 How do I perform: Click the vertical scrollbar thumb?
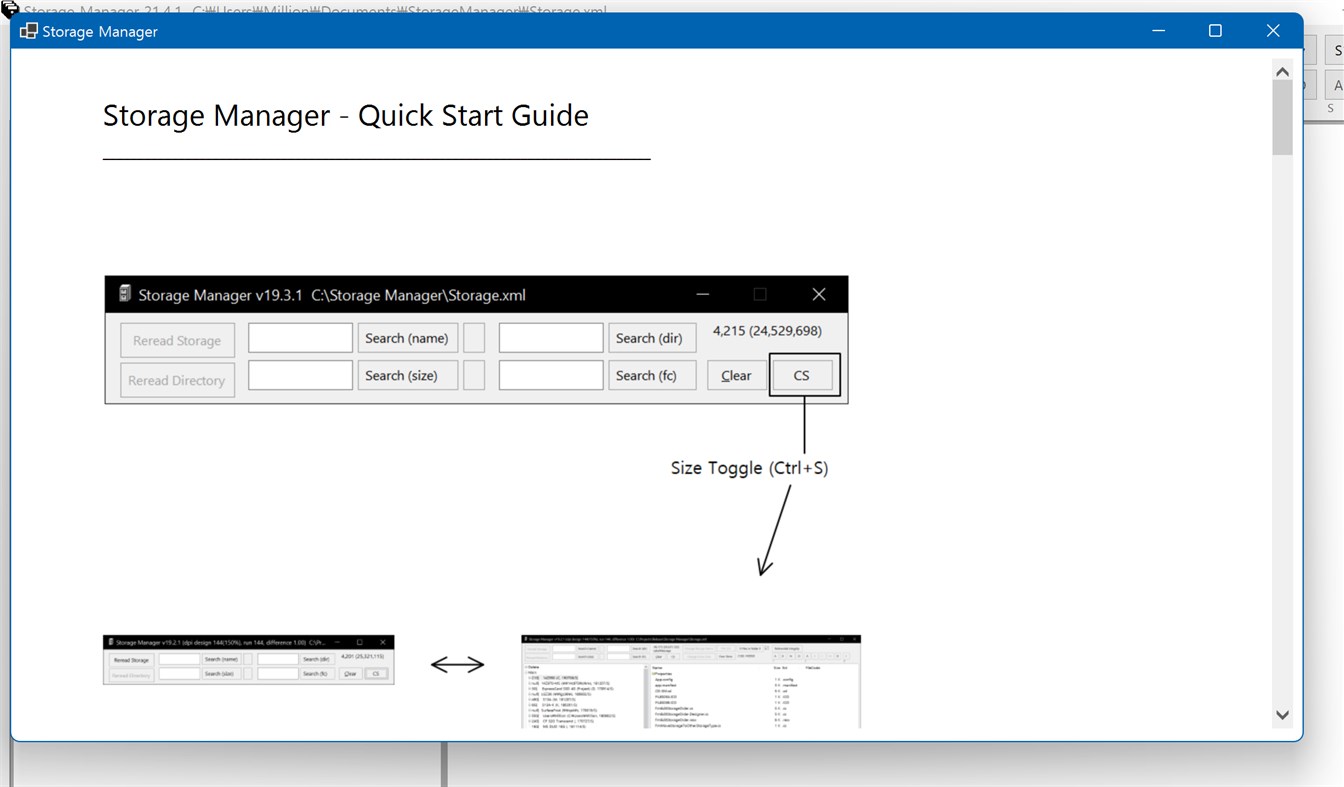click(1282, 118)
